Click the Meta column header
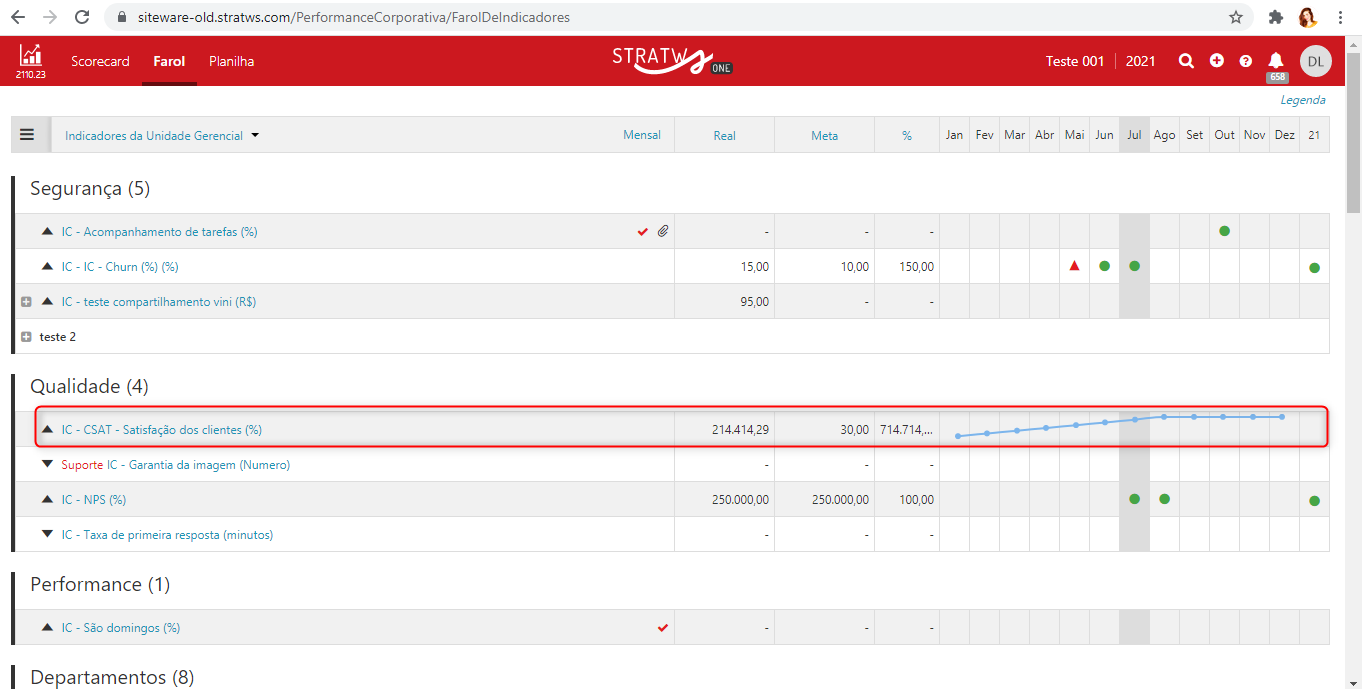This screenshot has width=1362, height=689. pyautogui.click(x=824, y=135)
